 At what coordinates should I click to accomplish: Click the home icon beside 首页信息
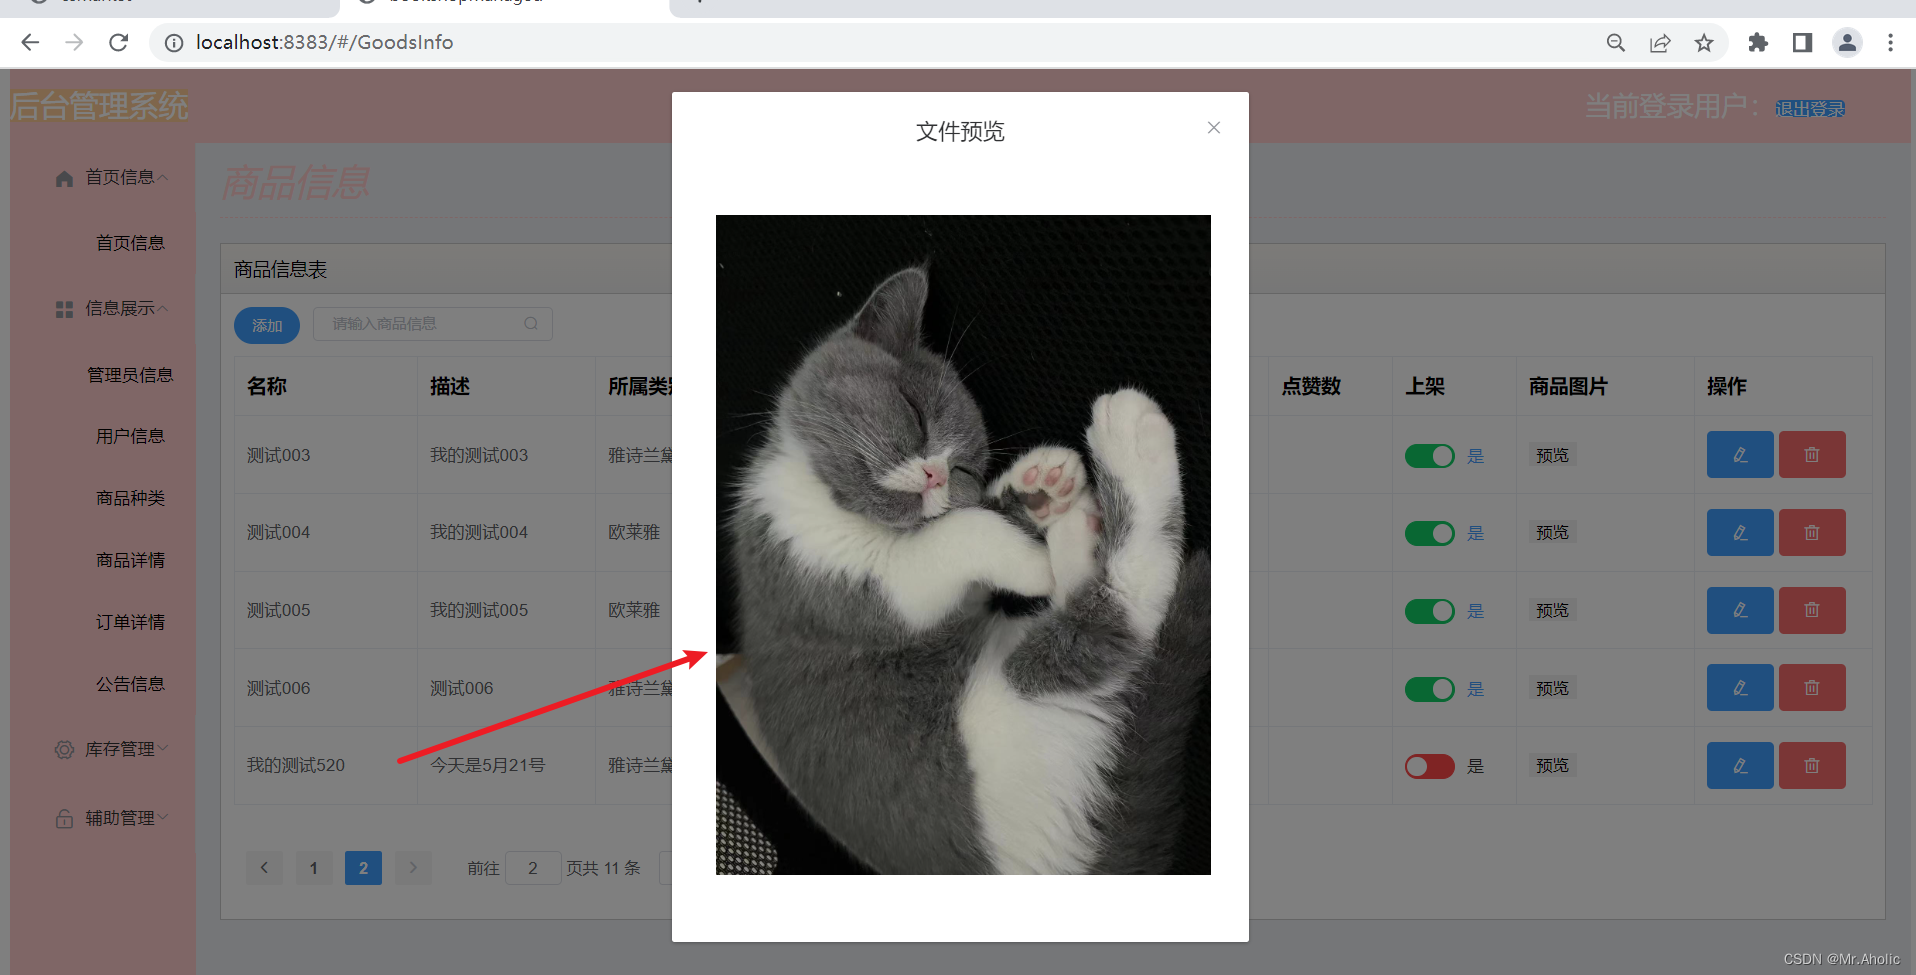coord(63,177)
